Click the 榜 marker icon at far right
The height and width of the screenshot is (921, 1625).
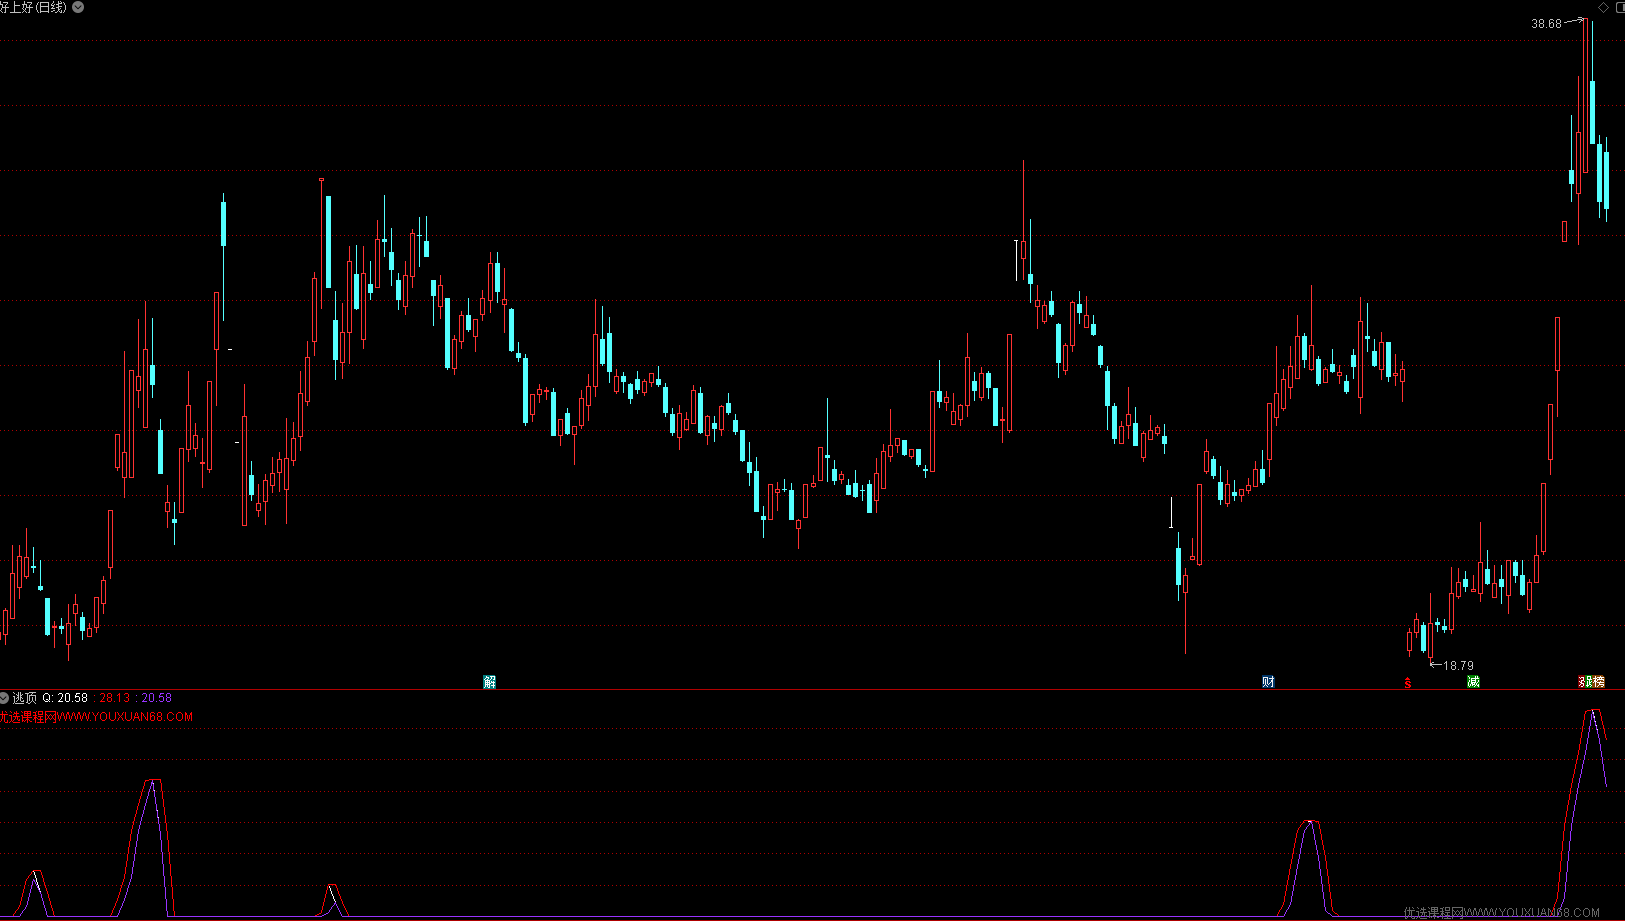tap(1597, 682)
